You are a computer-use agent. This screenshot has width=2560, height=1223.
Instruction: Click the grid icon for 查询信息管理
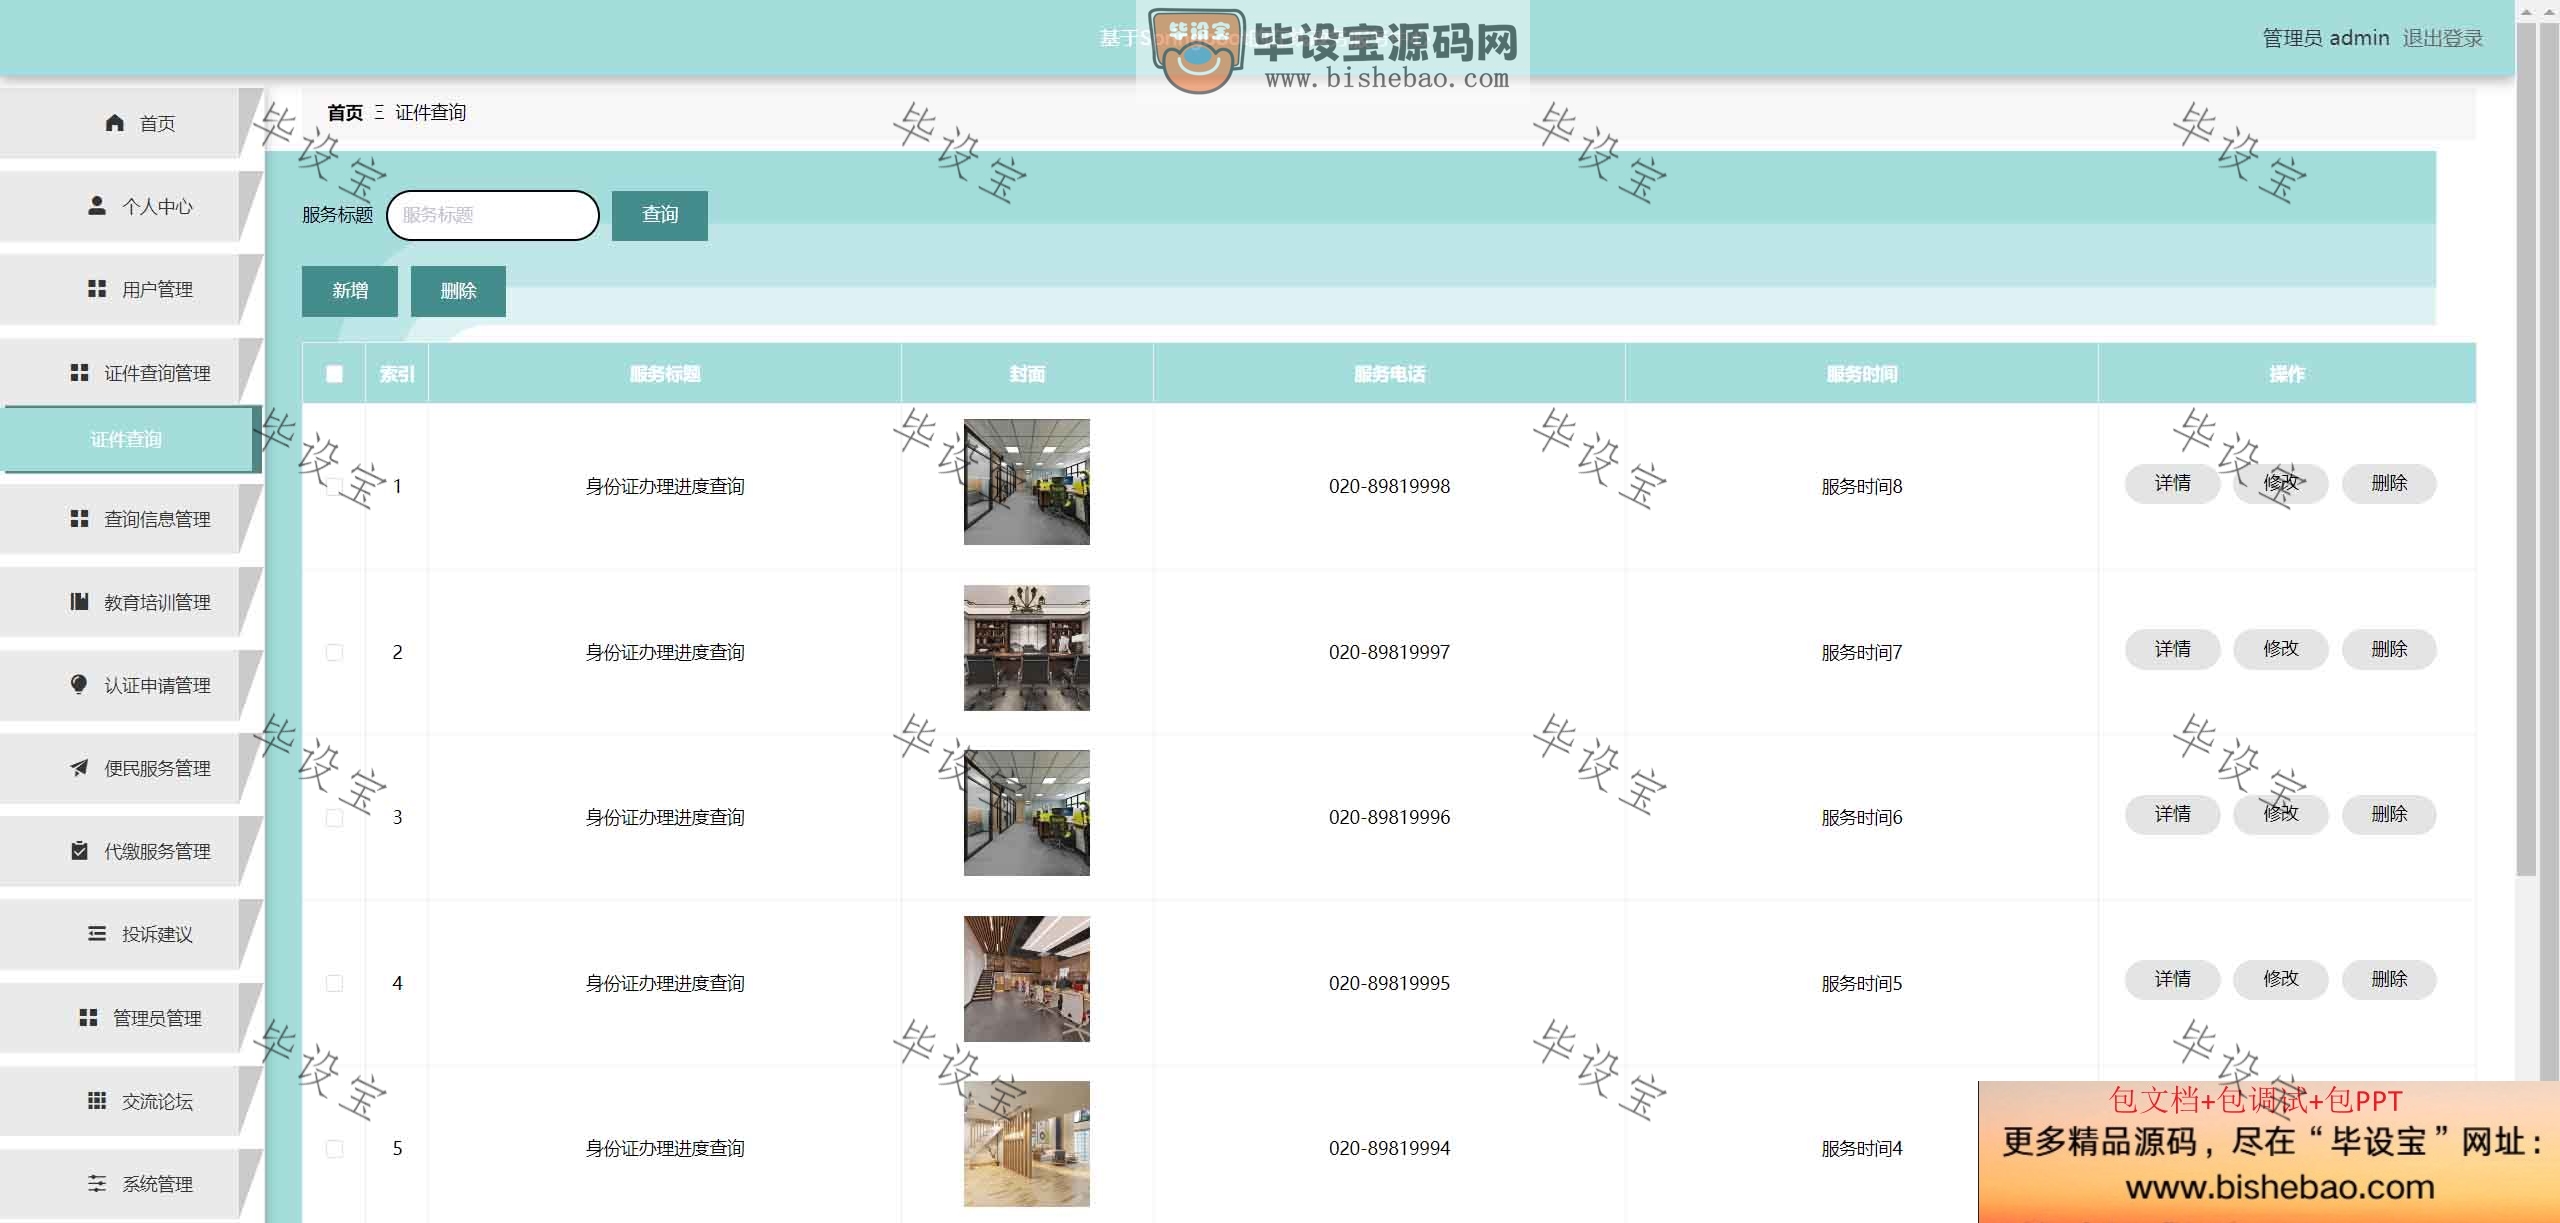(x=80, y=519)
